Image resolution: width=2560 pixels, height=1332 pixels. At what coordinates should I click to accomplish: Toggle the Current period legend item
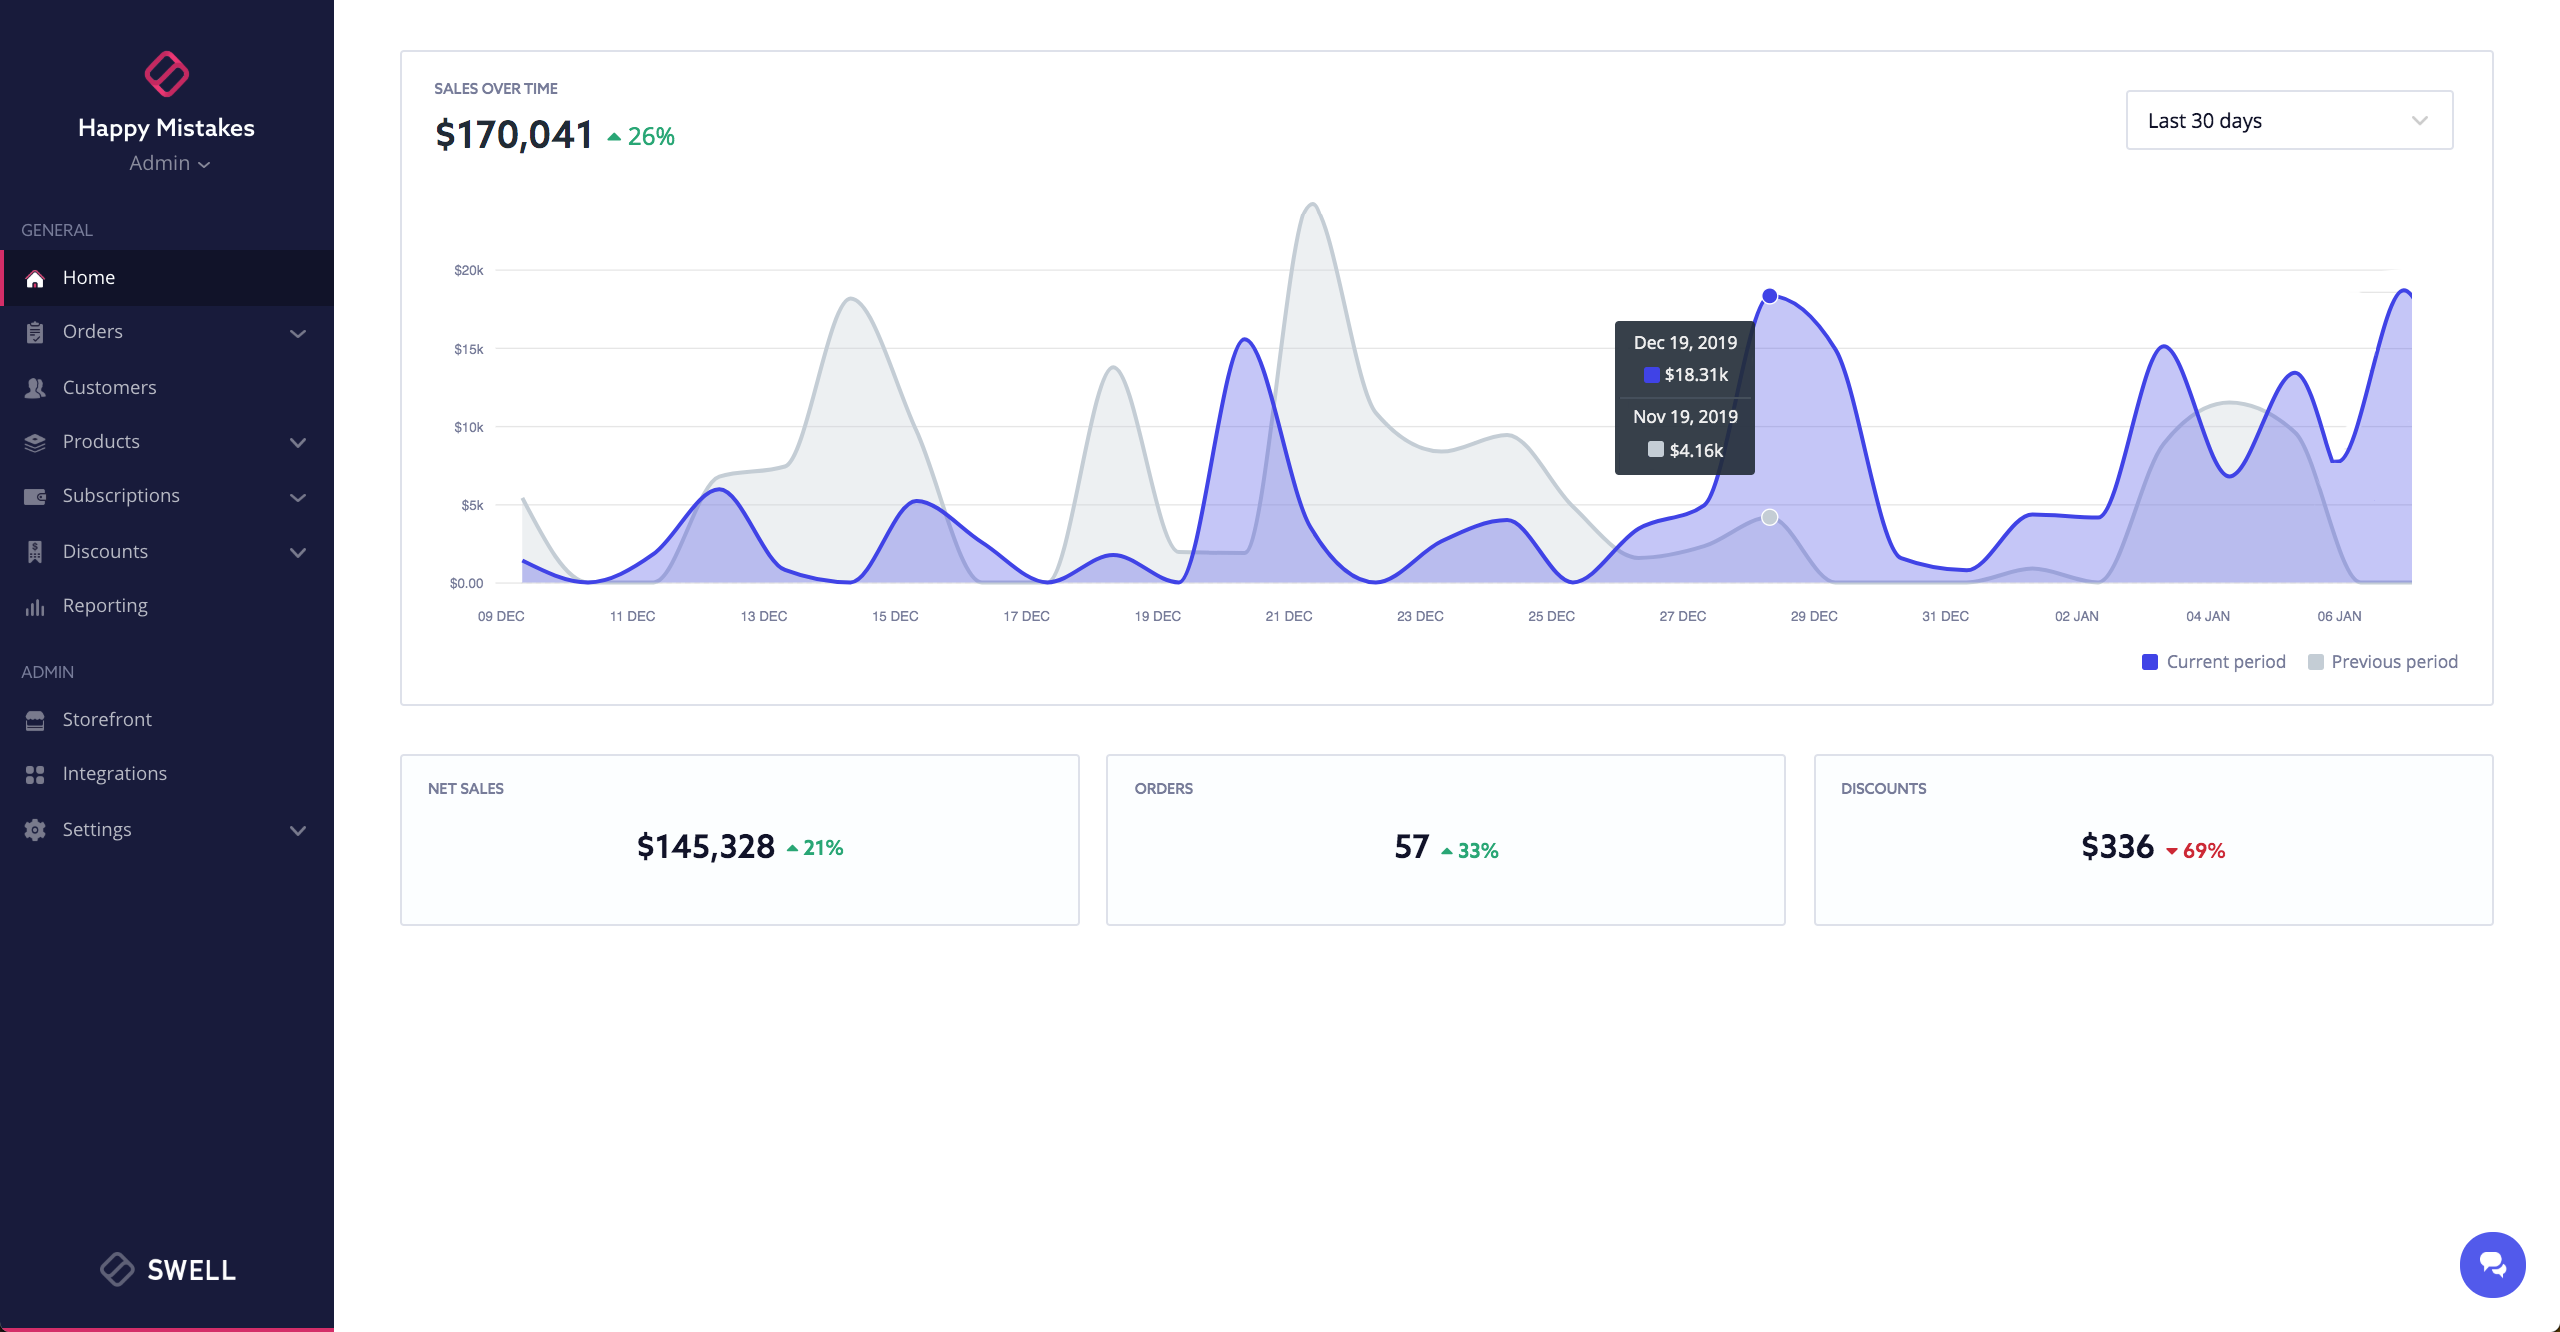tap(2213, 661)
